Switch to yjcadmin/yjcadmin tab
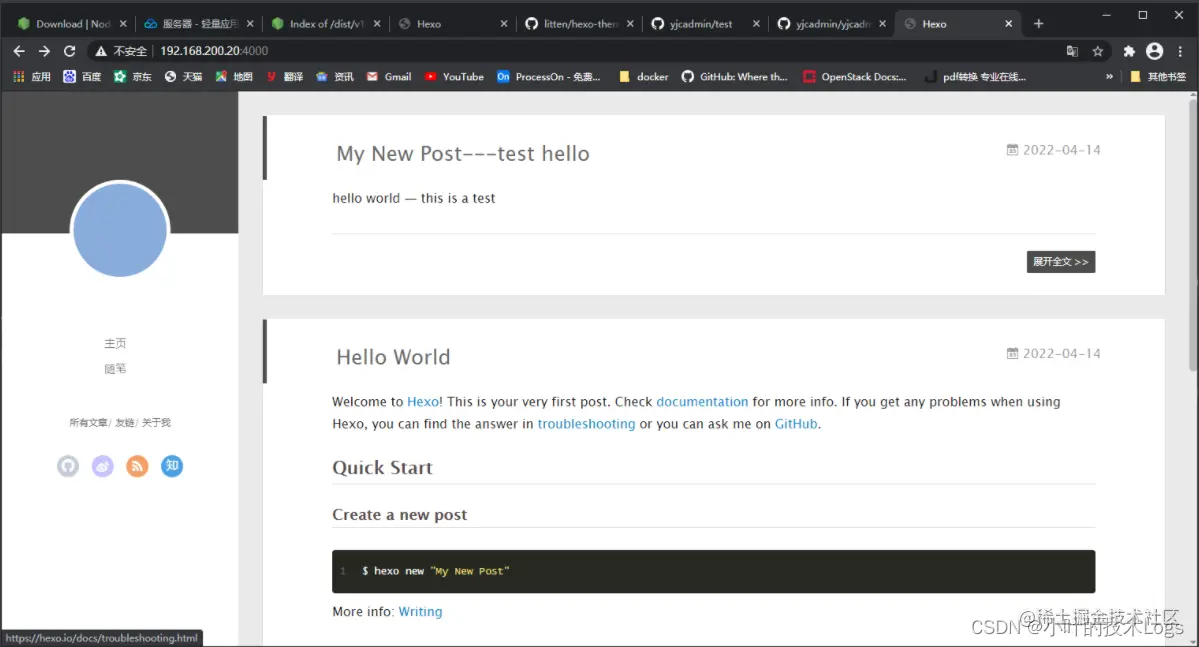The width and height of the screenshot is (1199, 647). 826,24
